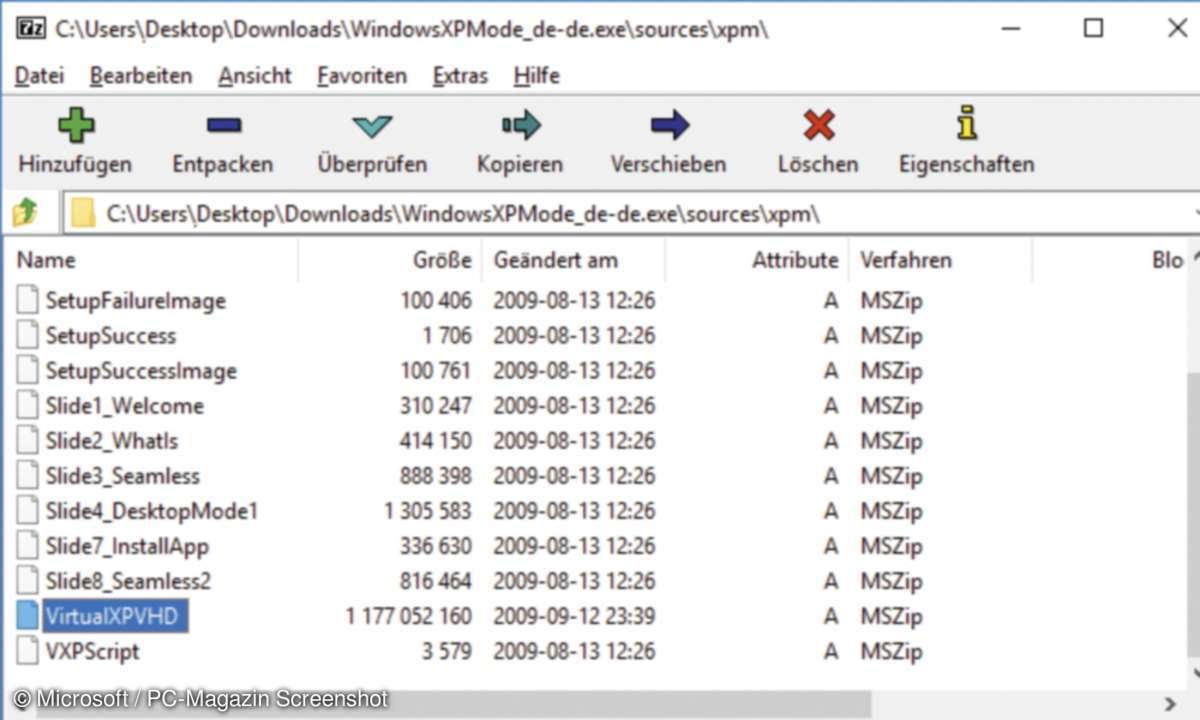The width and height of the screenshot is (1200, 720).
Task: Click file icon next to Slide2_WhatIs
Action: click(x=28, y=440)
